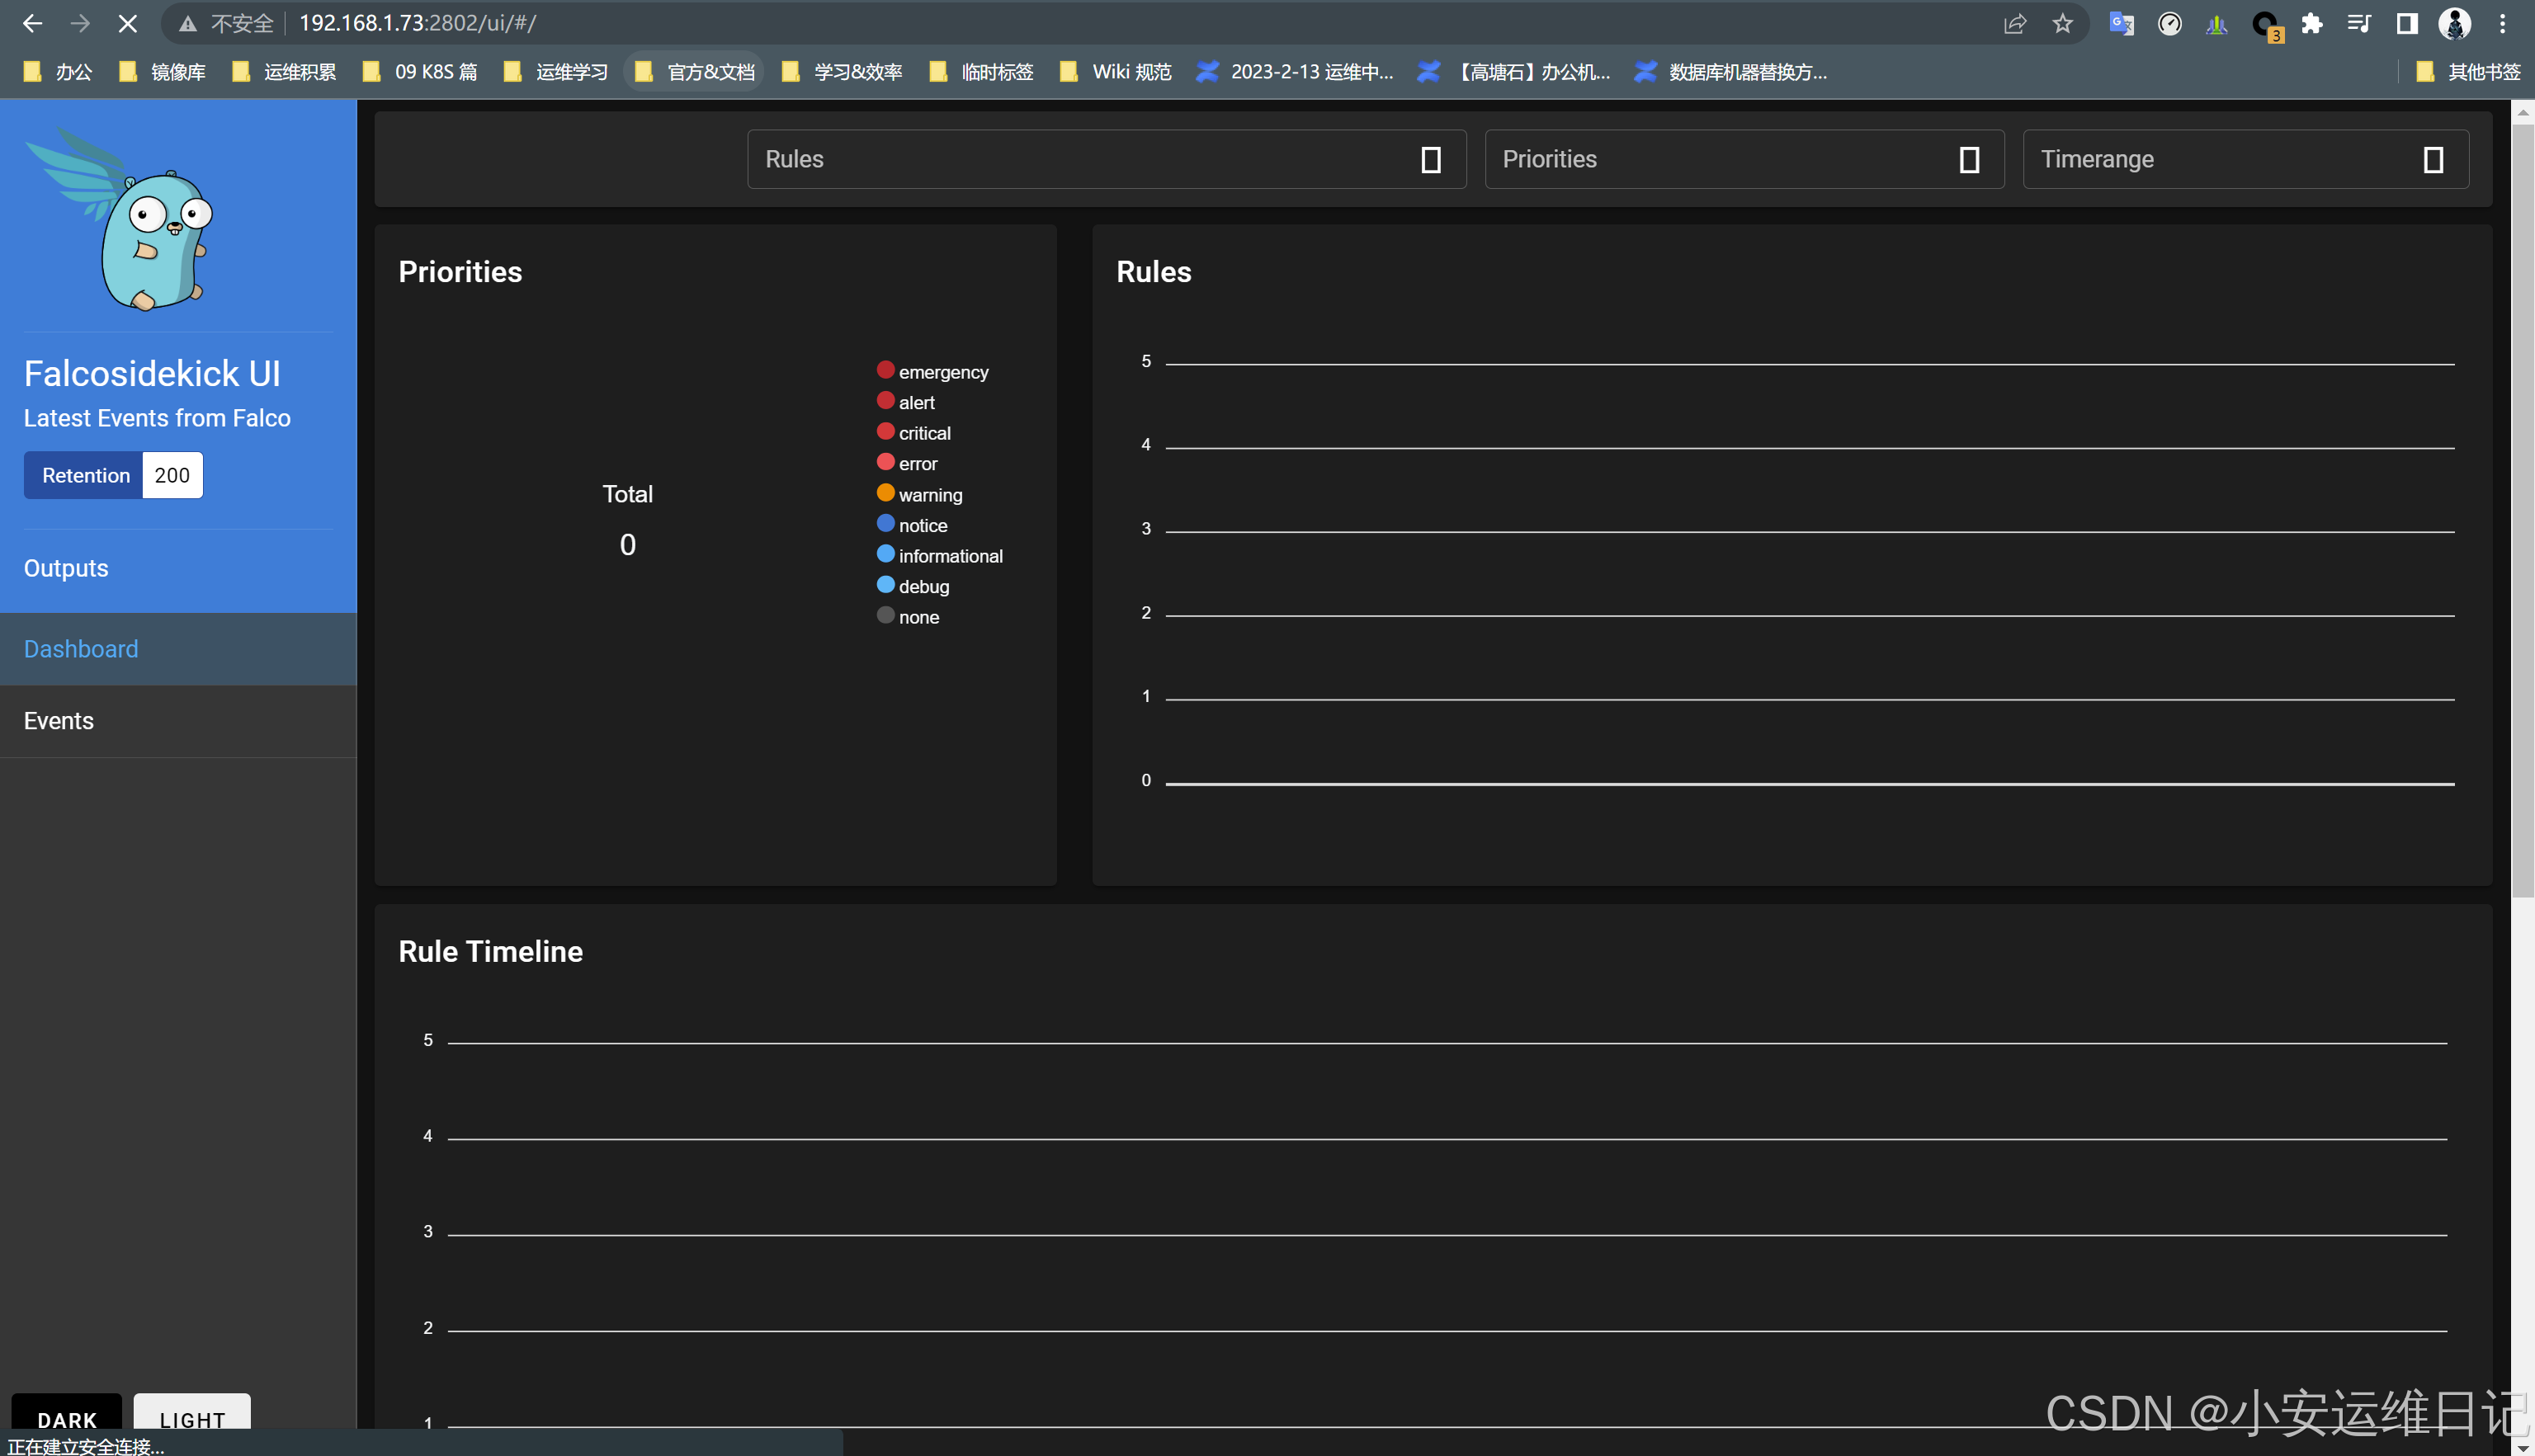Open the 其他书签 folder
The height and width of the screenshot is (1456, 2535).
pos(2467,72)
